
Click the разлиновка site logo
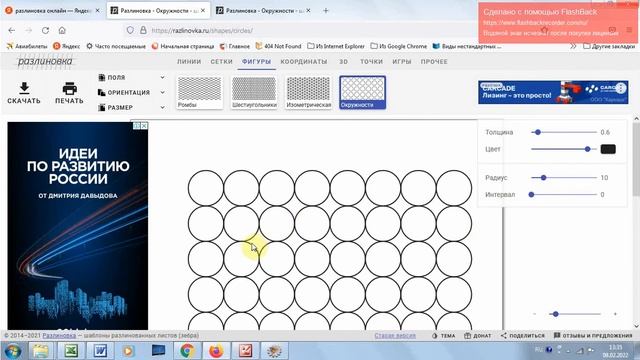click(45, 62)
